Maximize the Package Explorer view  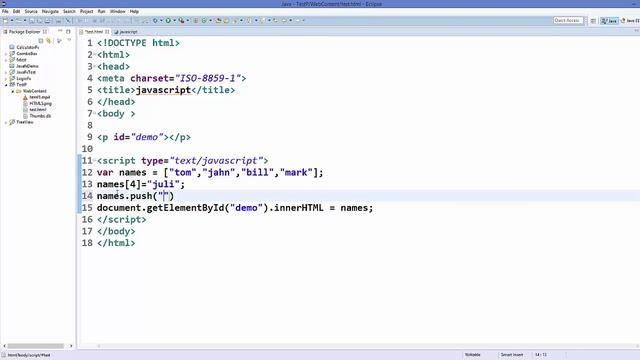(68, 31)
